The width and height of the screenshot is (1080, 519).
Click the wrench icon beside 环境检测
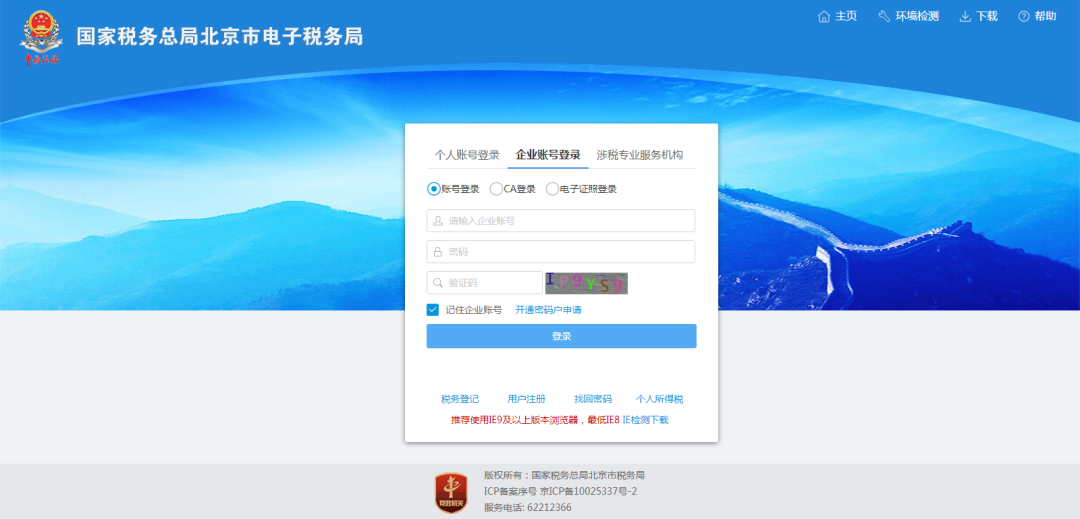(x=884, y=17)
